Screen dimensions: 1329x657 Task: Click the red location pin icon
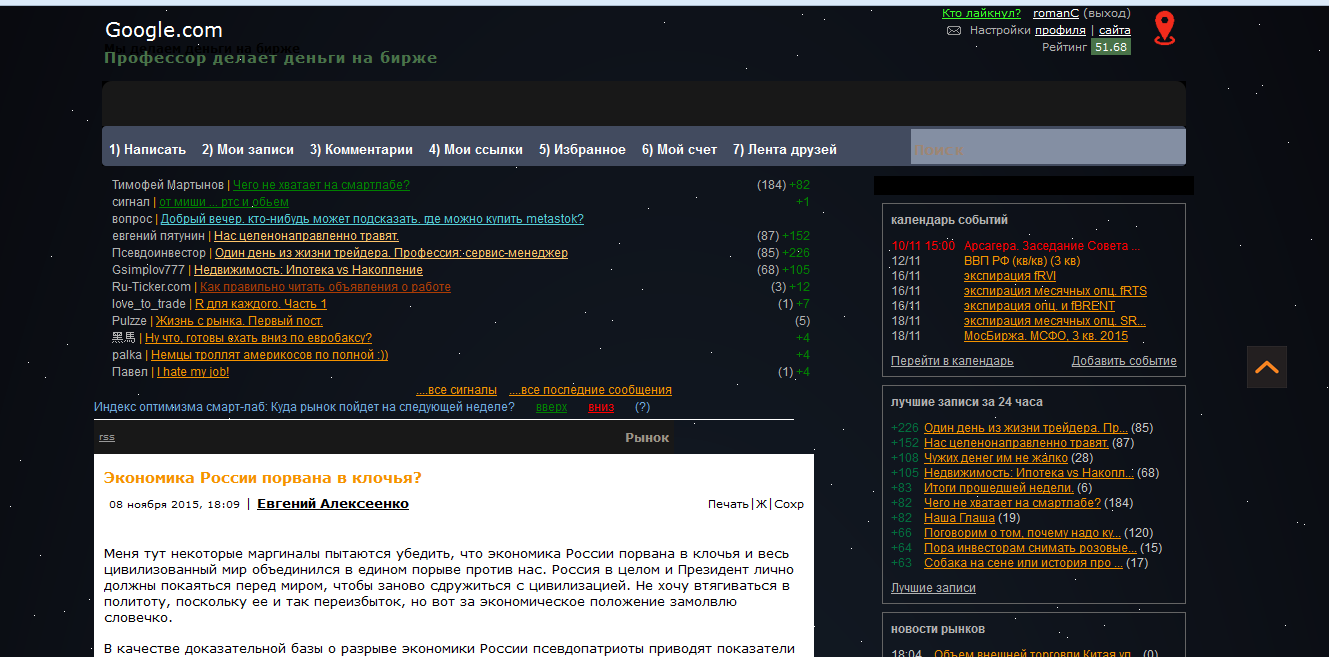1164,28
